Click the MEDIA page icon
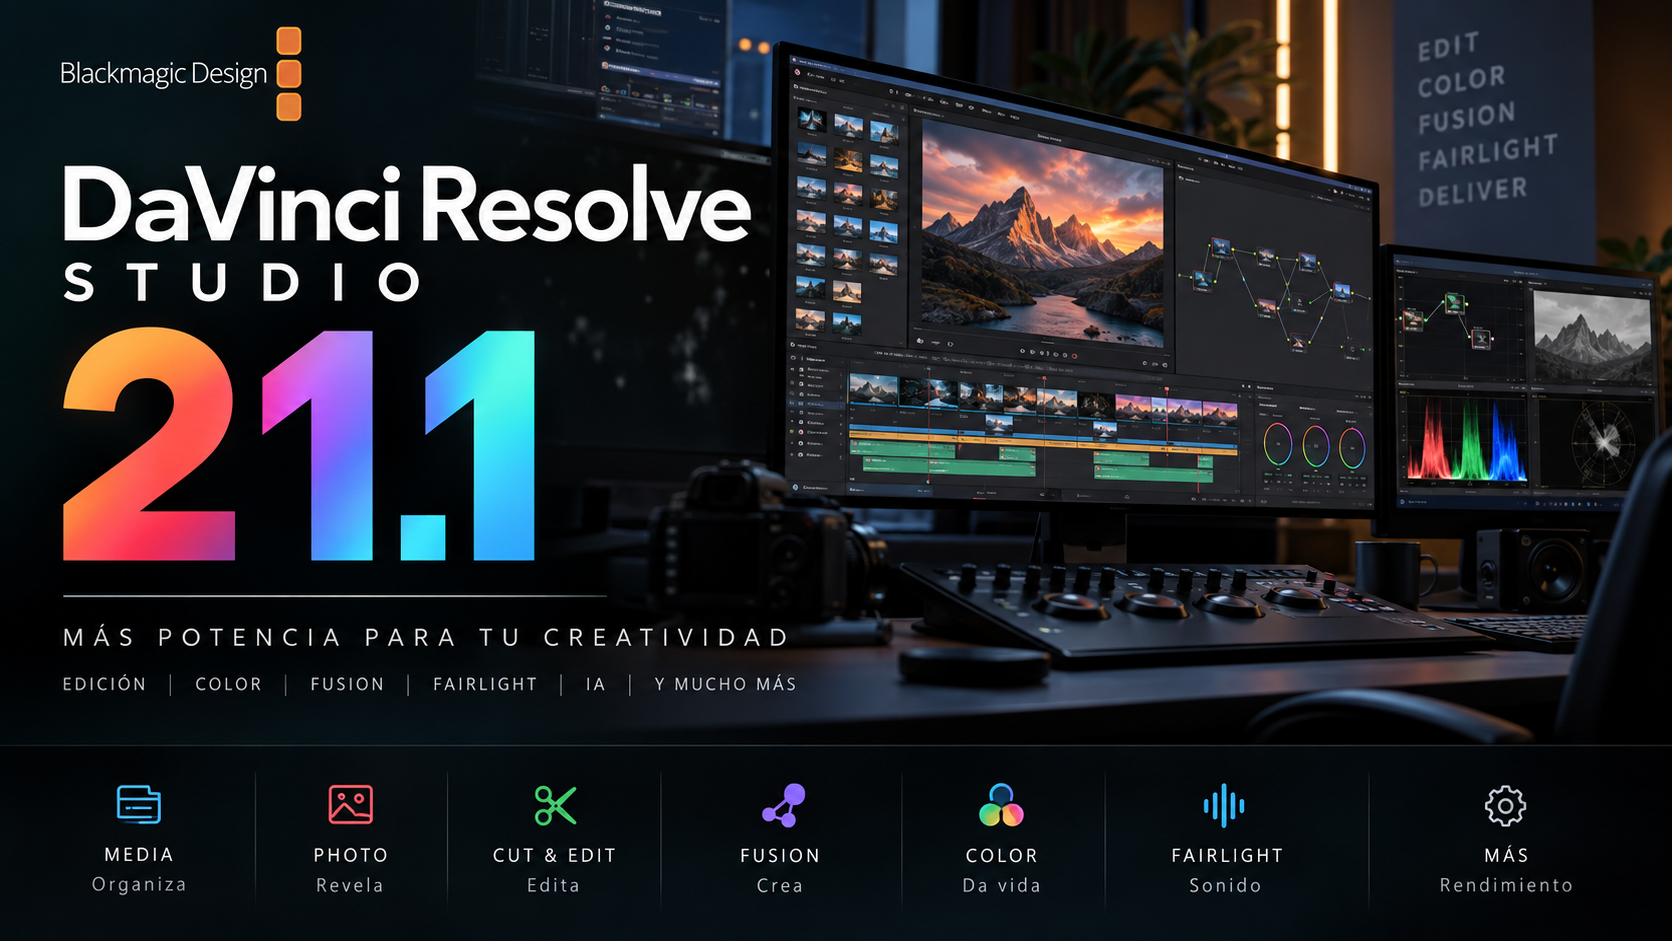Viewport: 1672px width, 941px height. click(139, 805)
